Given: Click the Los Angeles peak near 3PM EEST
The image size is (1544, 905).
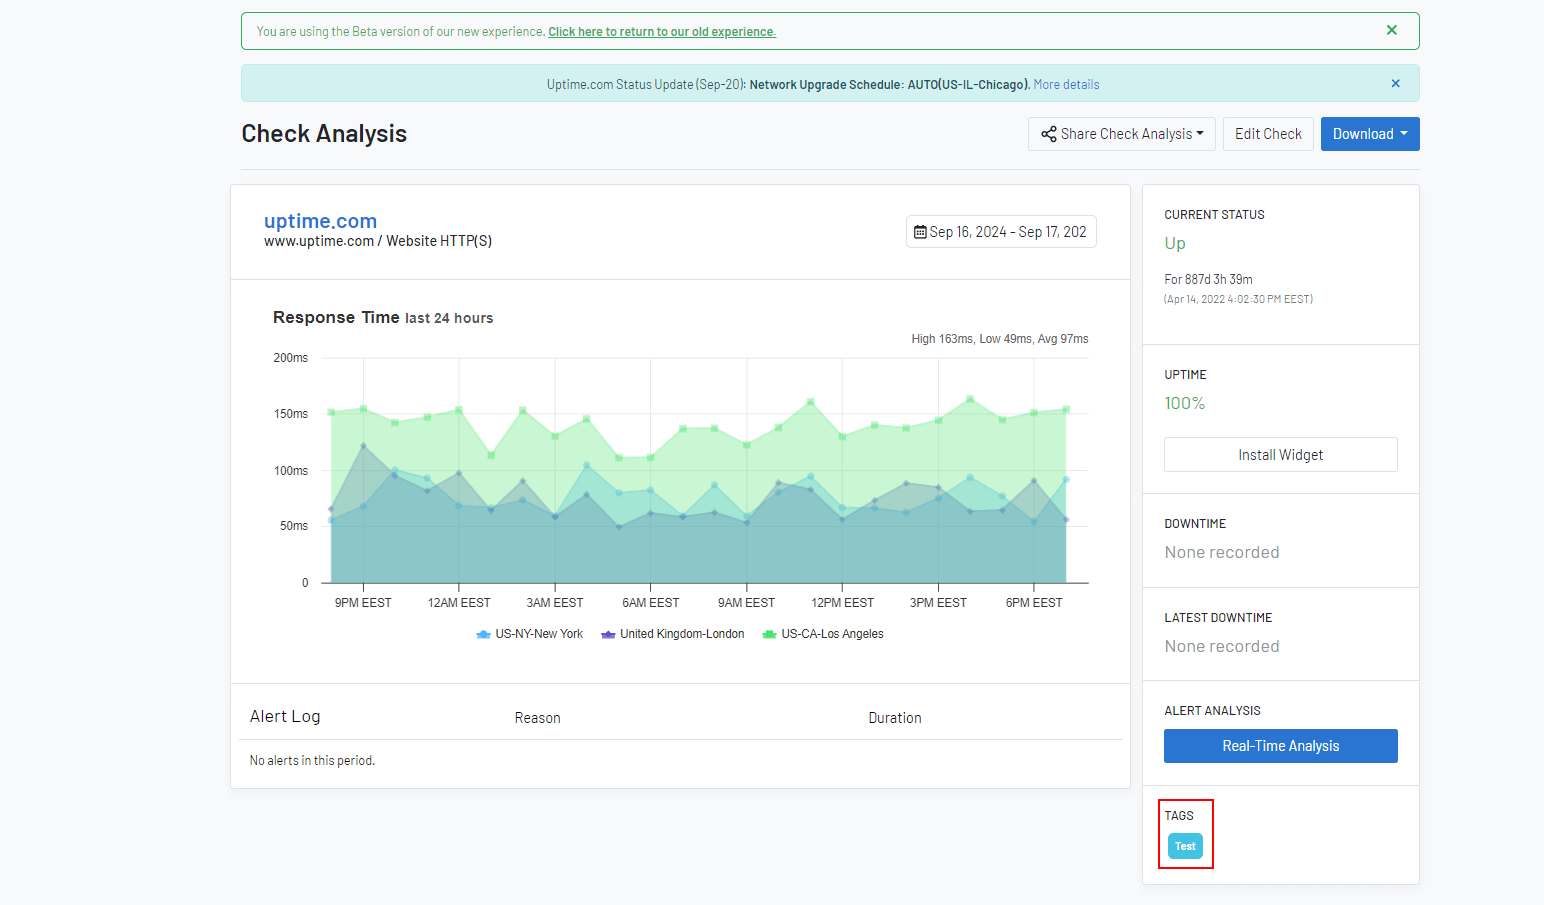Looking at the screenshot, I should [x=970, y=399].
